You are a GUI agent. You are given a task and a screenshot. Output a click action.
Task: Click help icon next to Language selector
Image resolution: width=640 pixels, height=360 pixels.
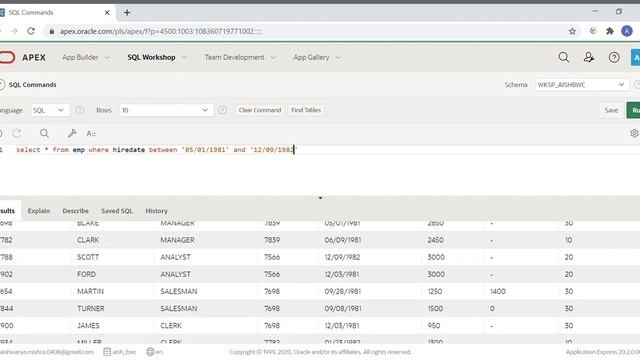pyautogui.click(x=80, y=110)
